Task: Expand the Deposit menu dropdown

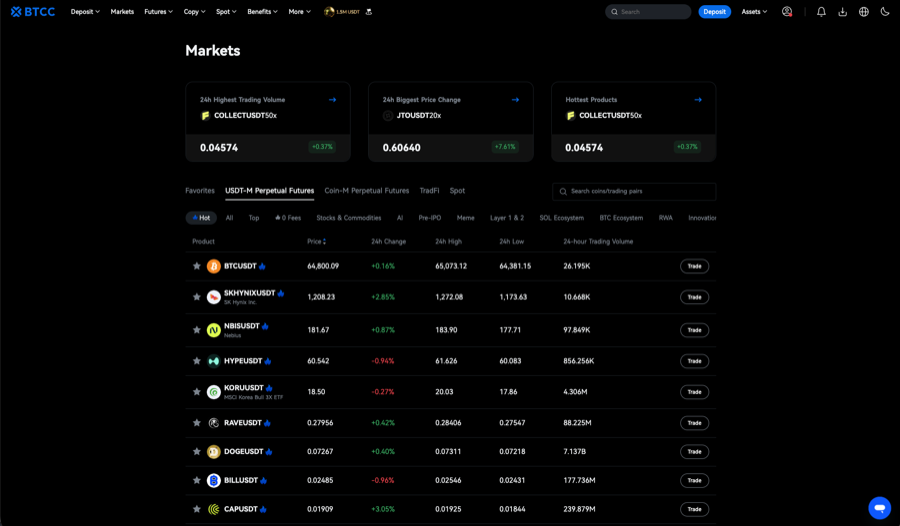Action: click(x=85, y=11)
